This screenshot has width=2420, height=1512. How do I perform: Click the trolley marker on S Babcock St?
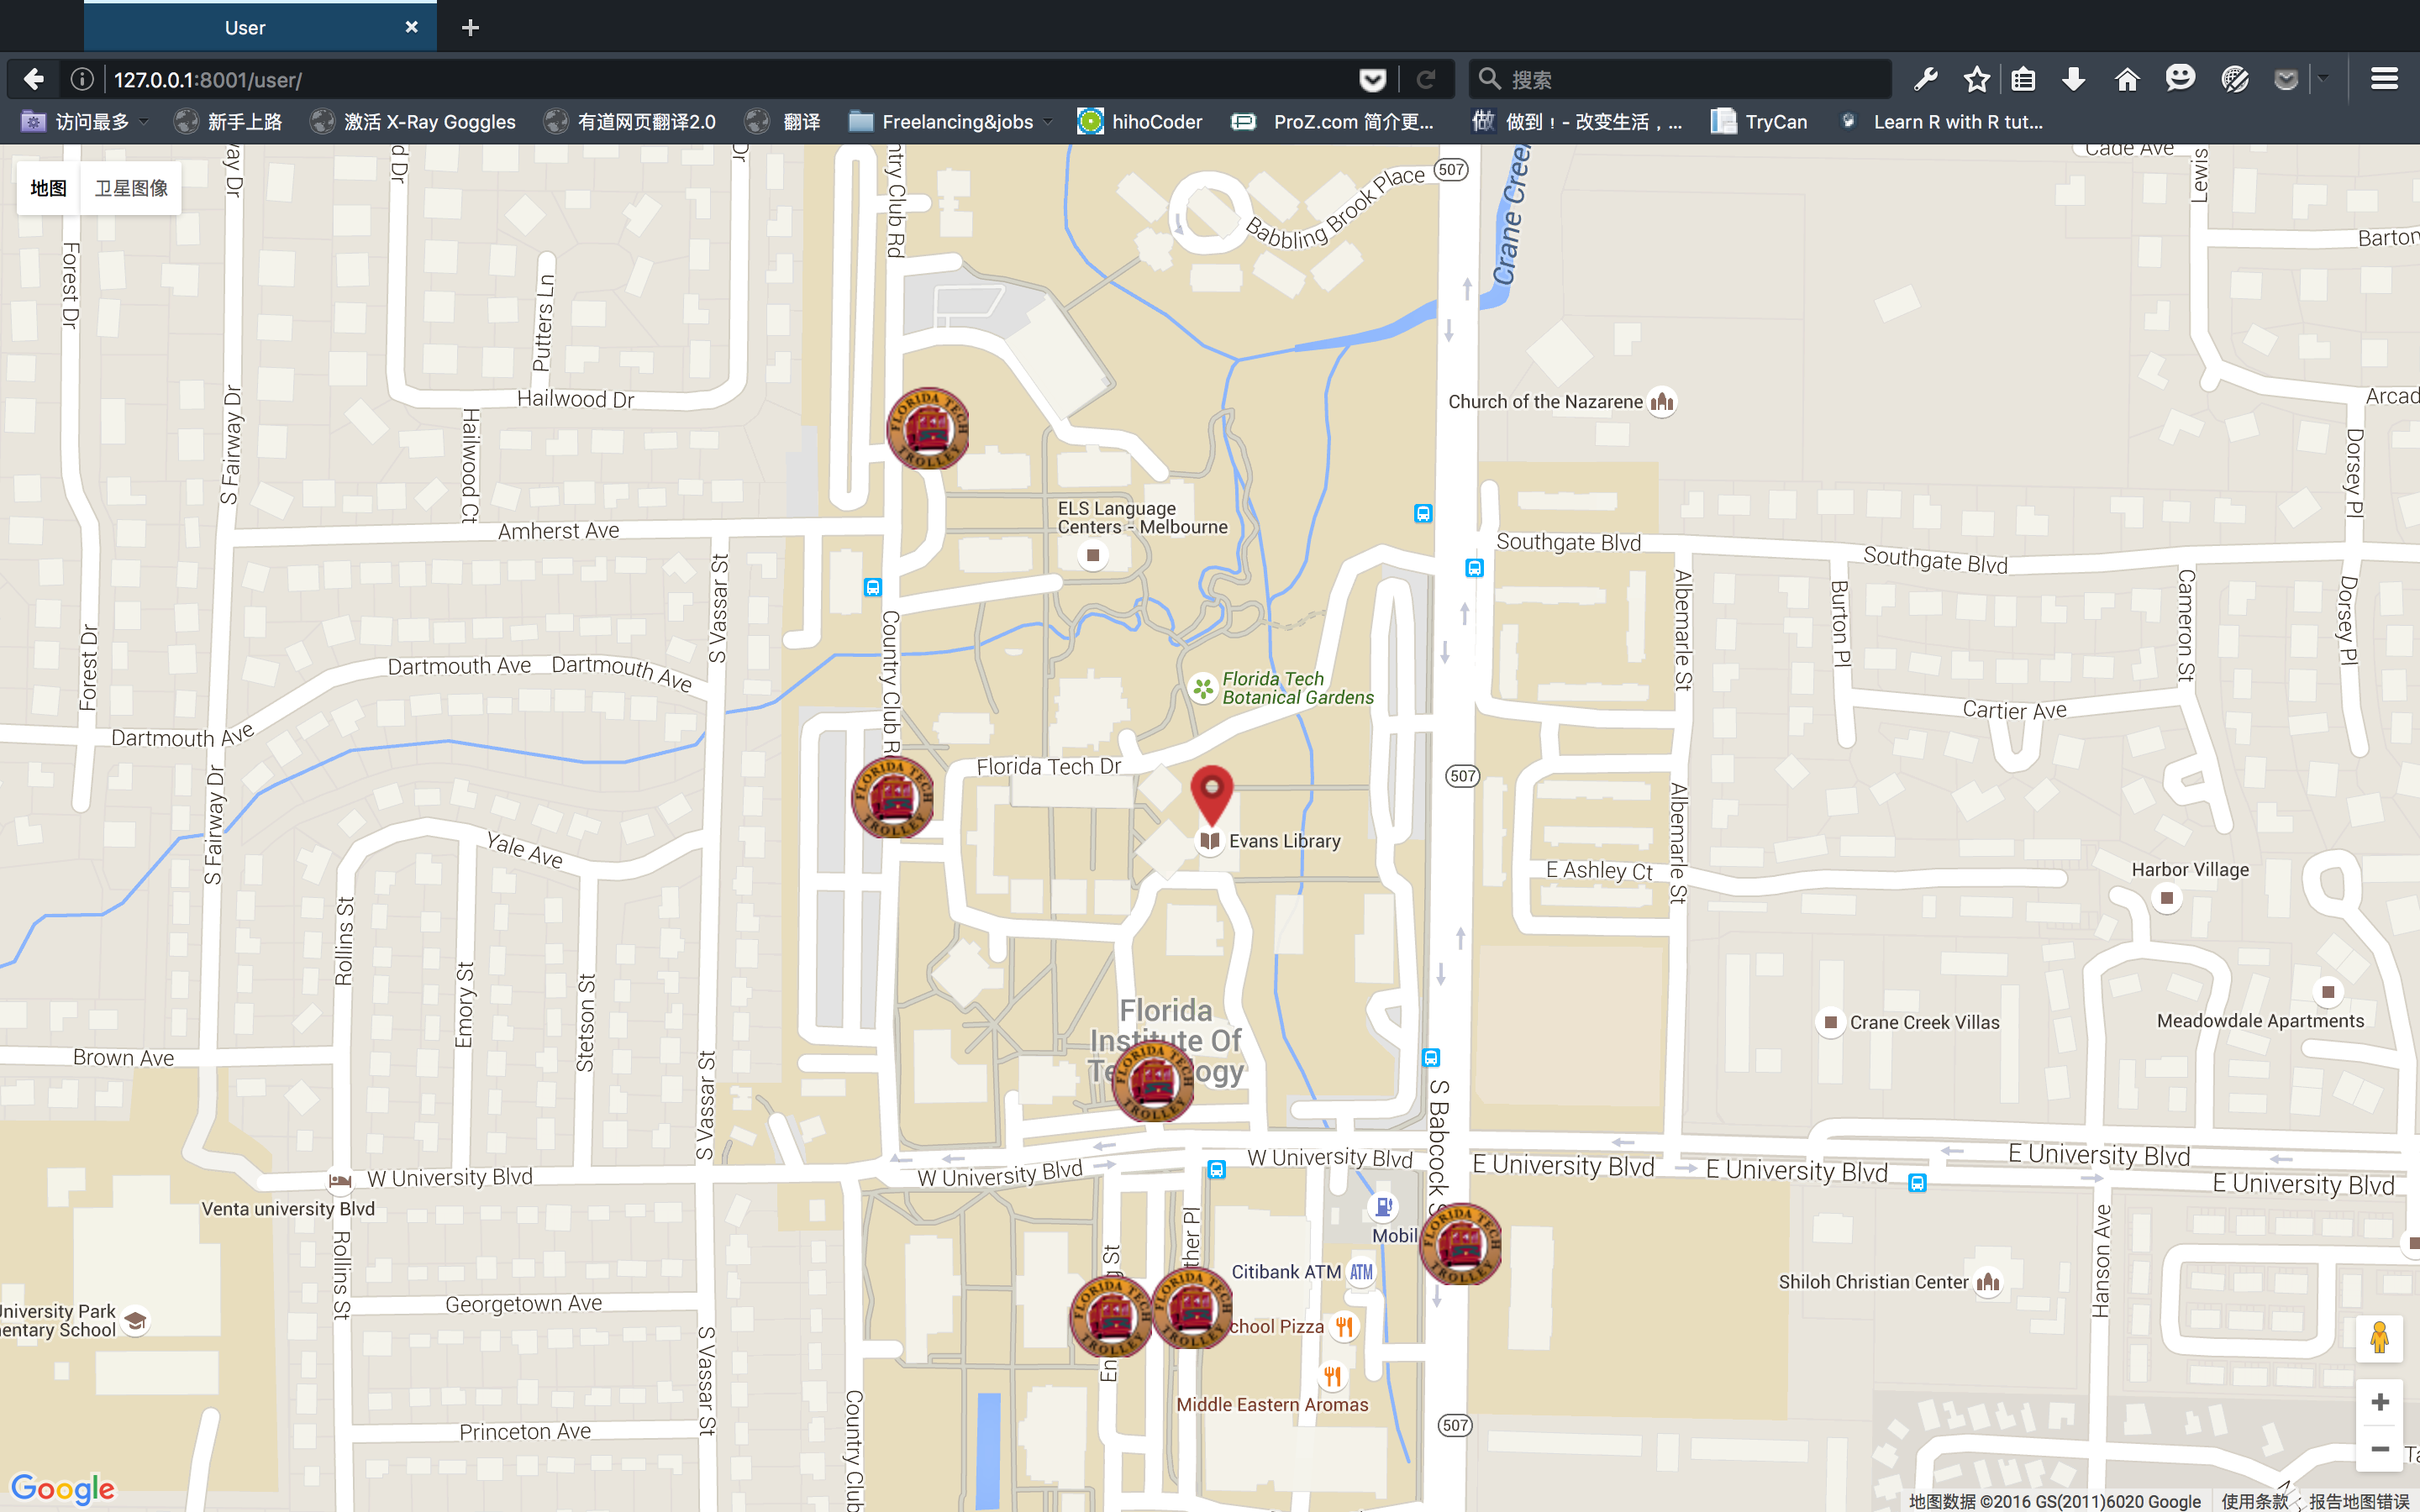point(1460,1244)
